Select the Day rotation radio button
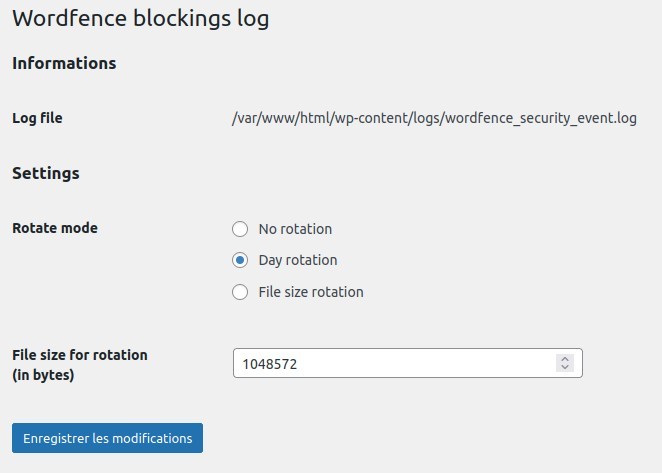Screen dimensions: 662x473 pyautogui.click(x=240, y=260)
